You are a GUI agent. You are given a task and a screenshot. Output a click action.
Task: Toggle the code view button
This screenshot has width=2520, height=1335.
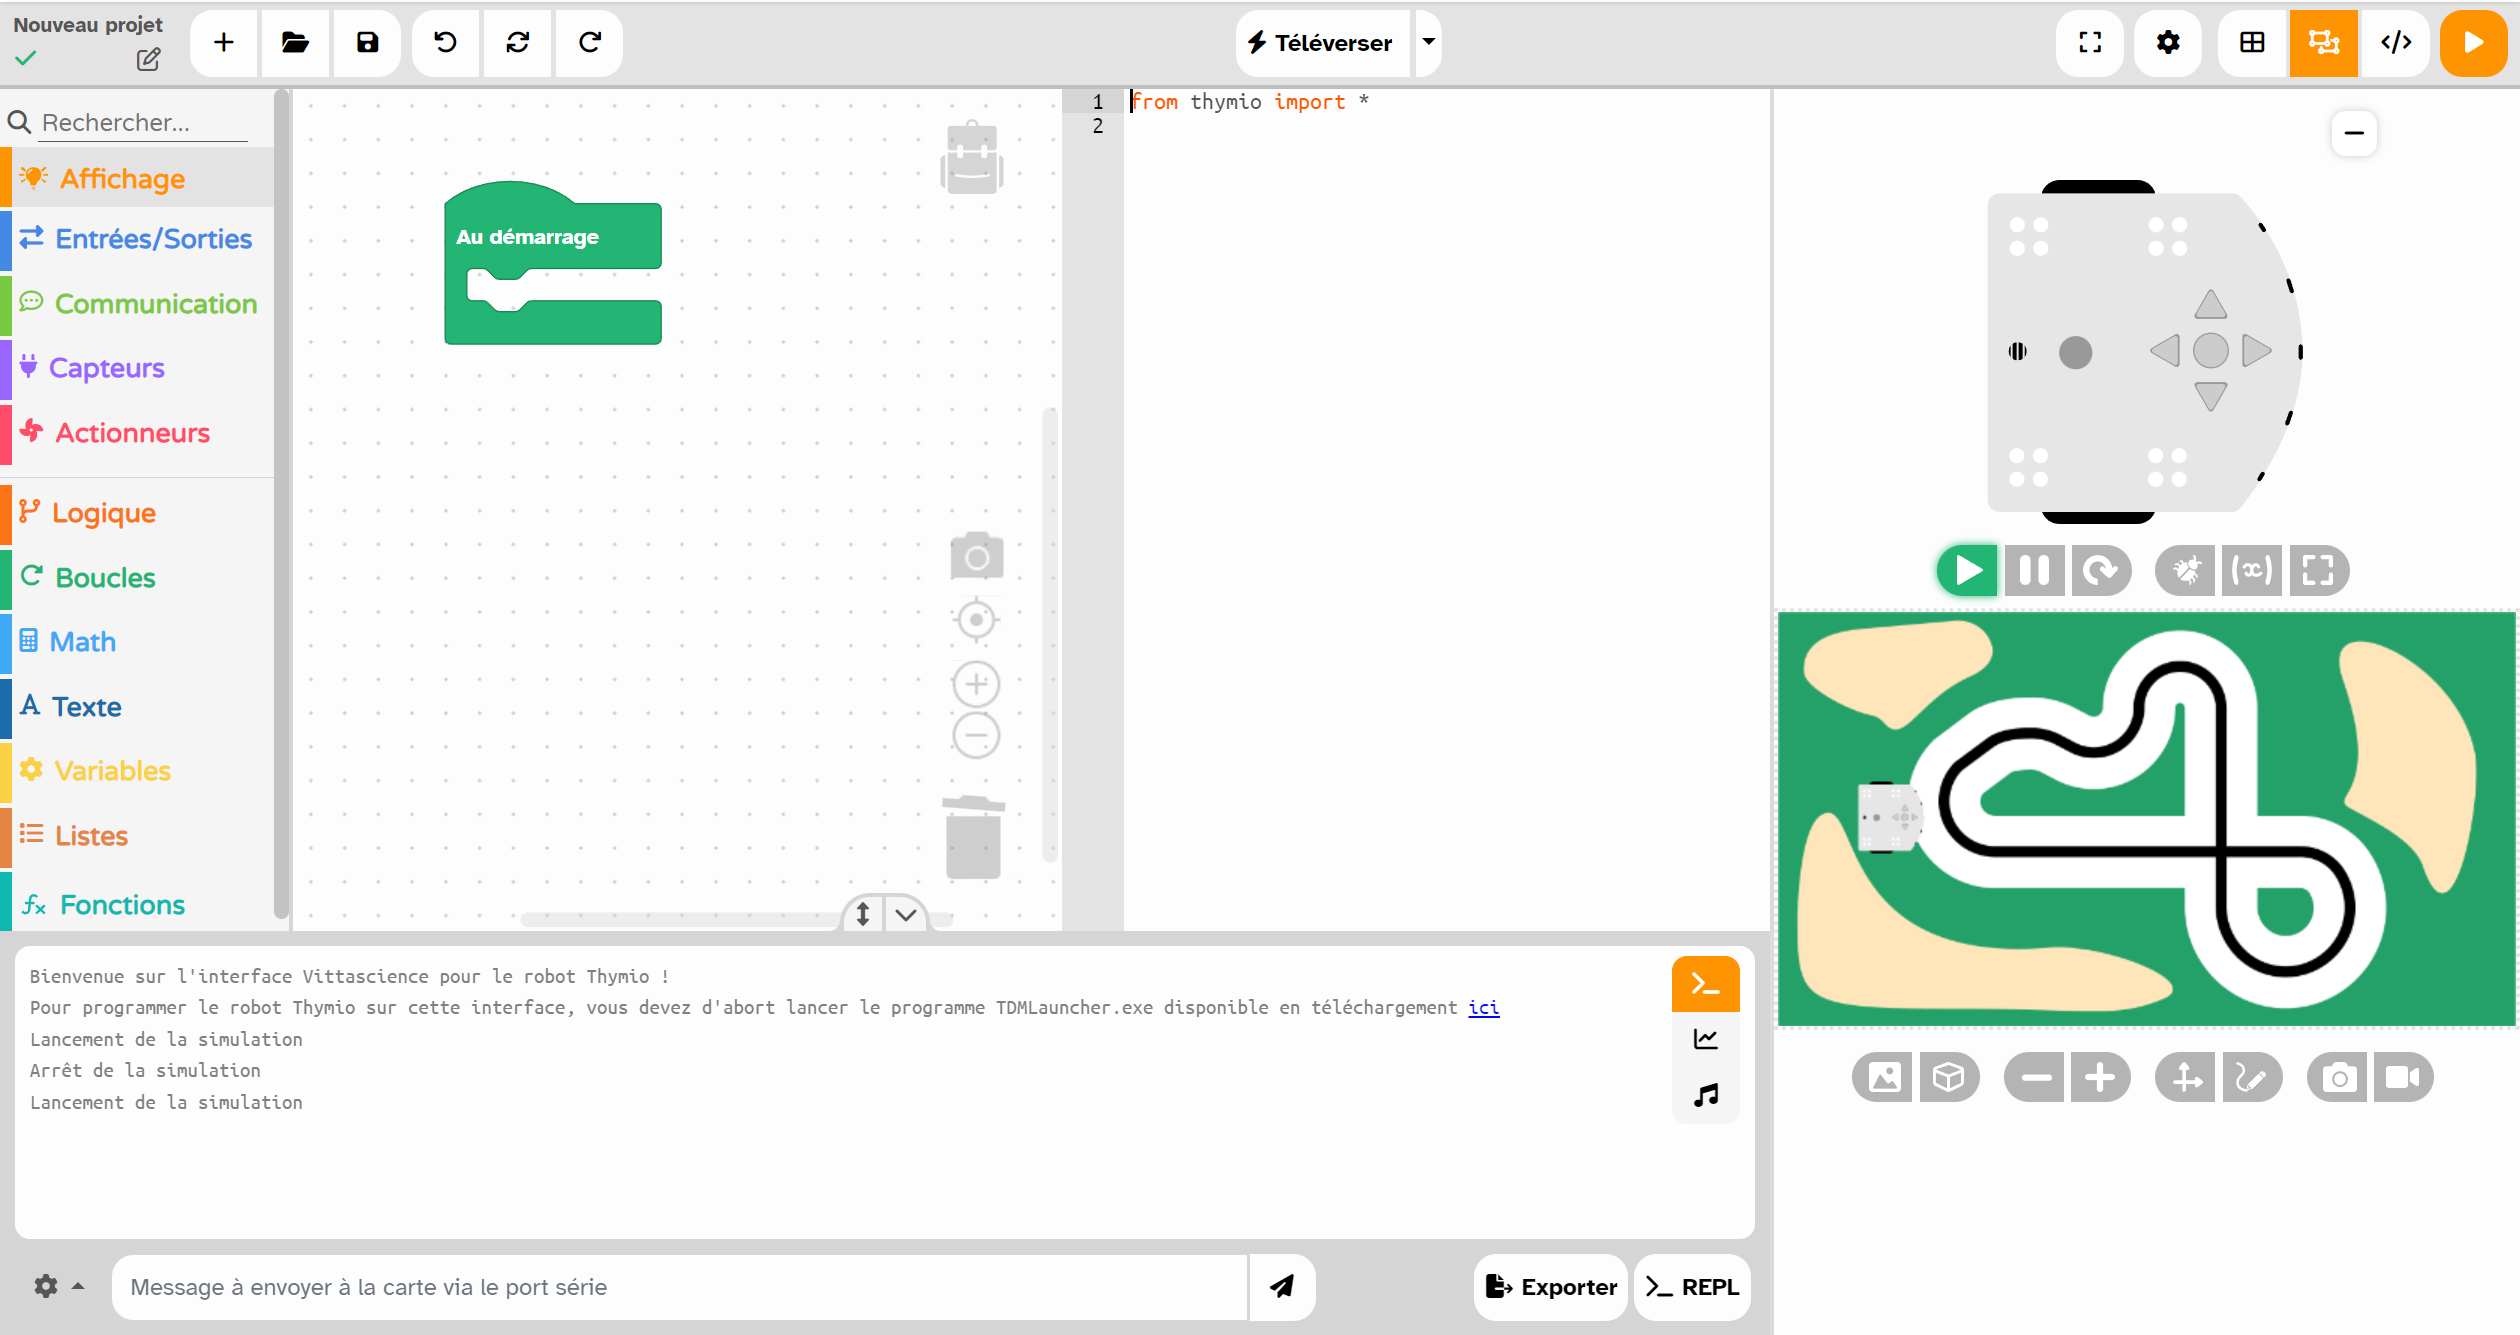click(2396, 42)
